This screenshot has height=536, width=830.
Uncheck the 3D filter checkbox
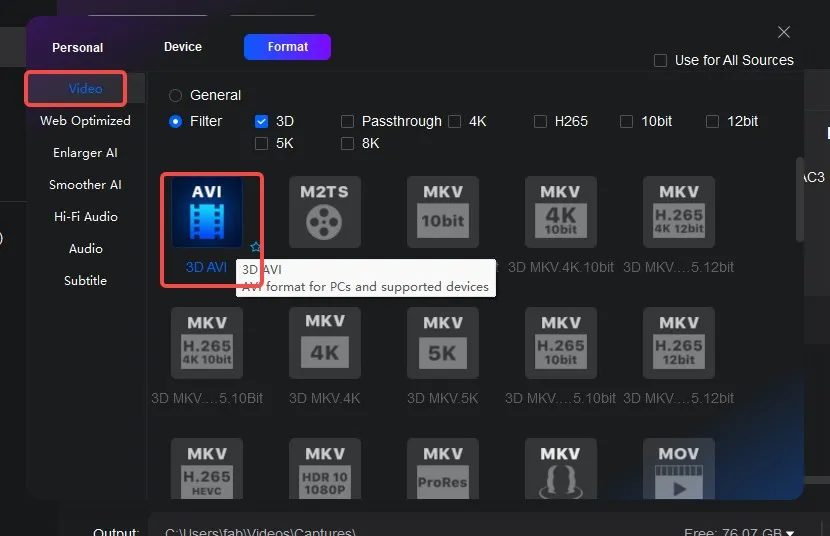coord(262,121)
